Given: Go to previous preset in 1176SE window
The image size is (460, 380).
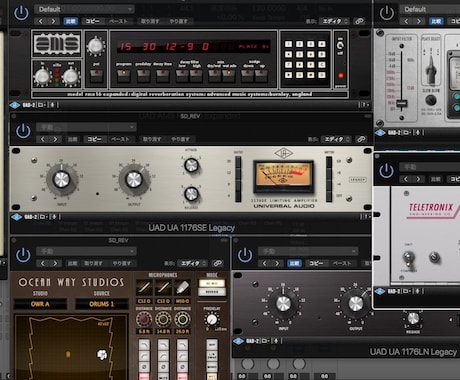Looking at the screenshot, I should 42,139.
